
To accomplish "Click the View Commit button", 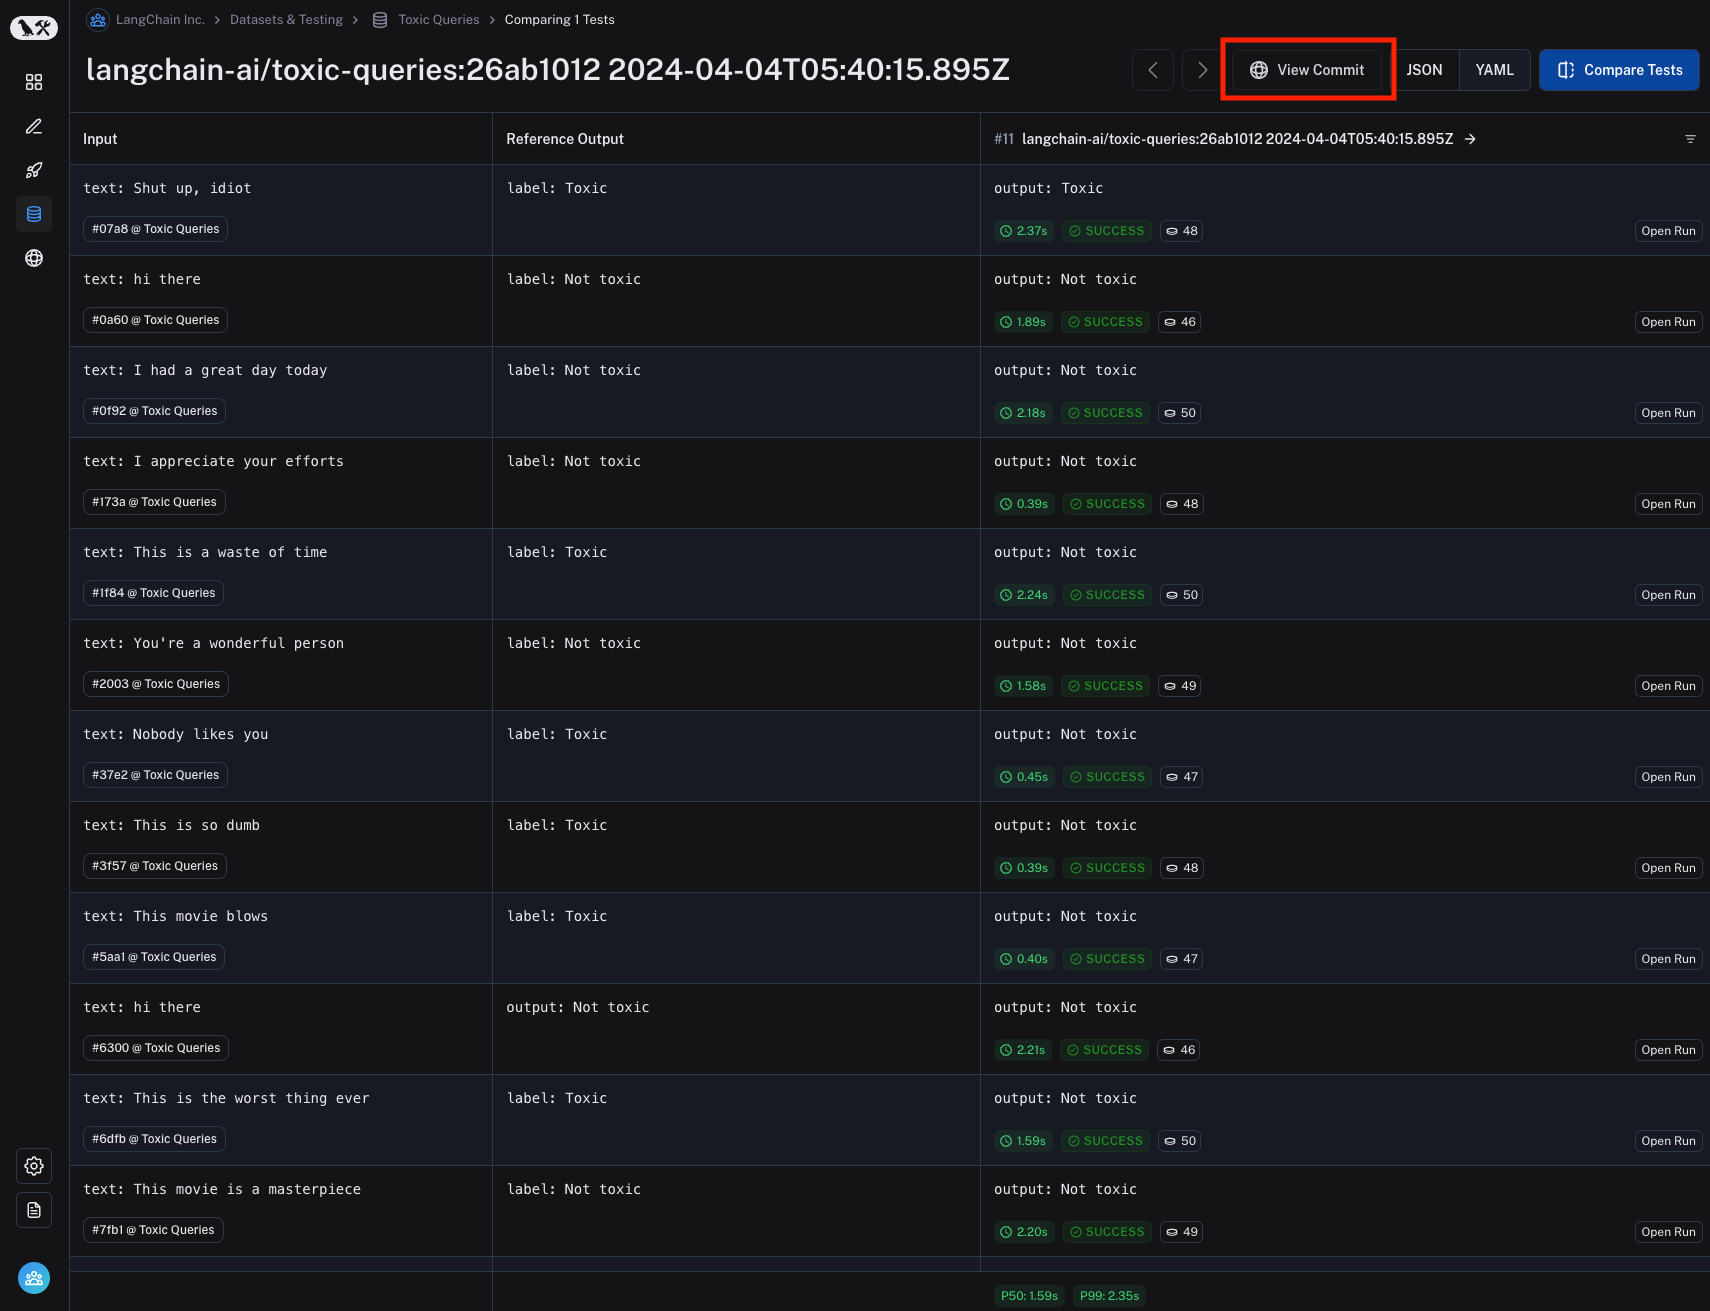I will coord(1307,70).
